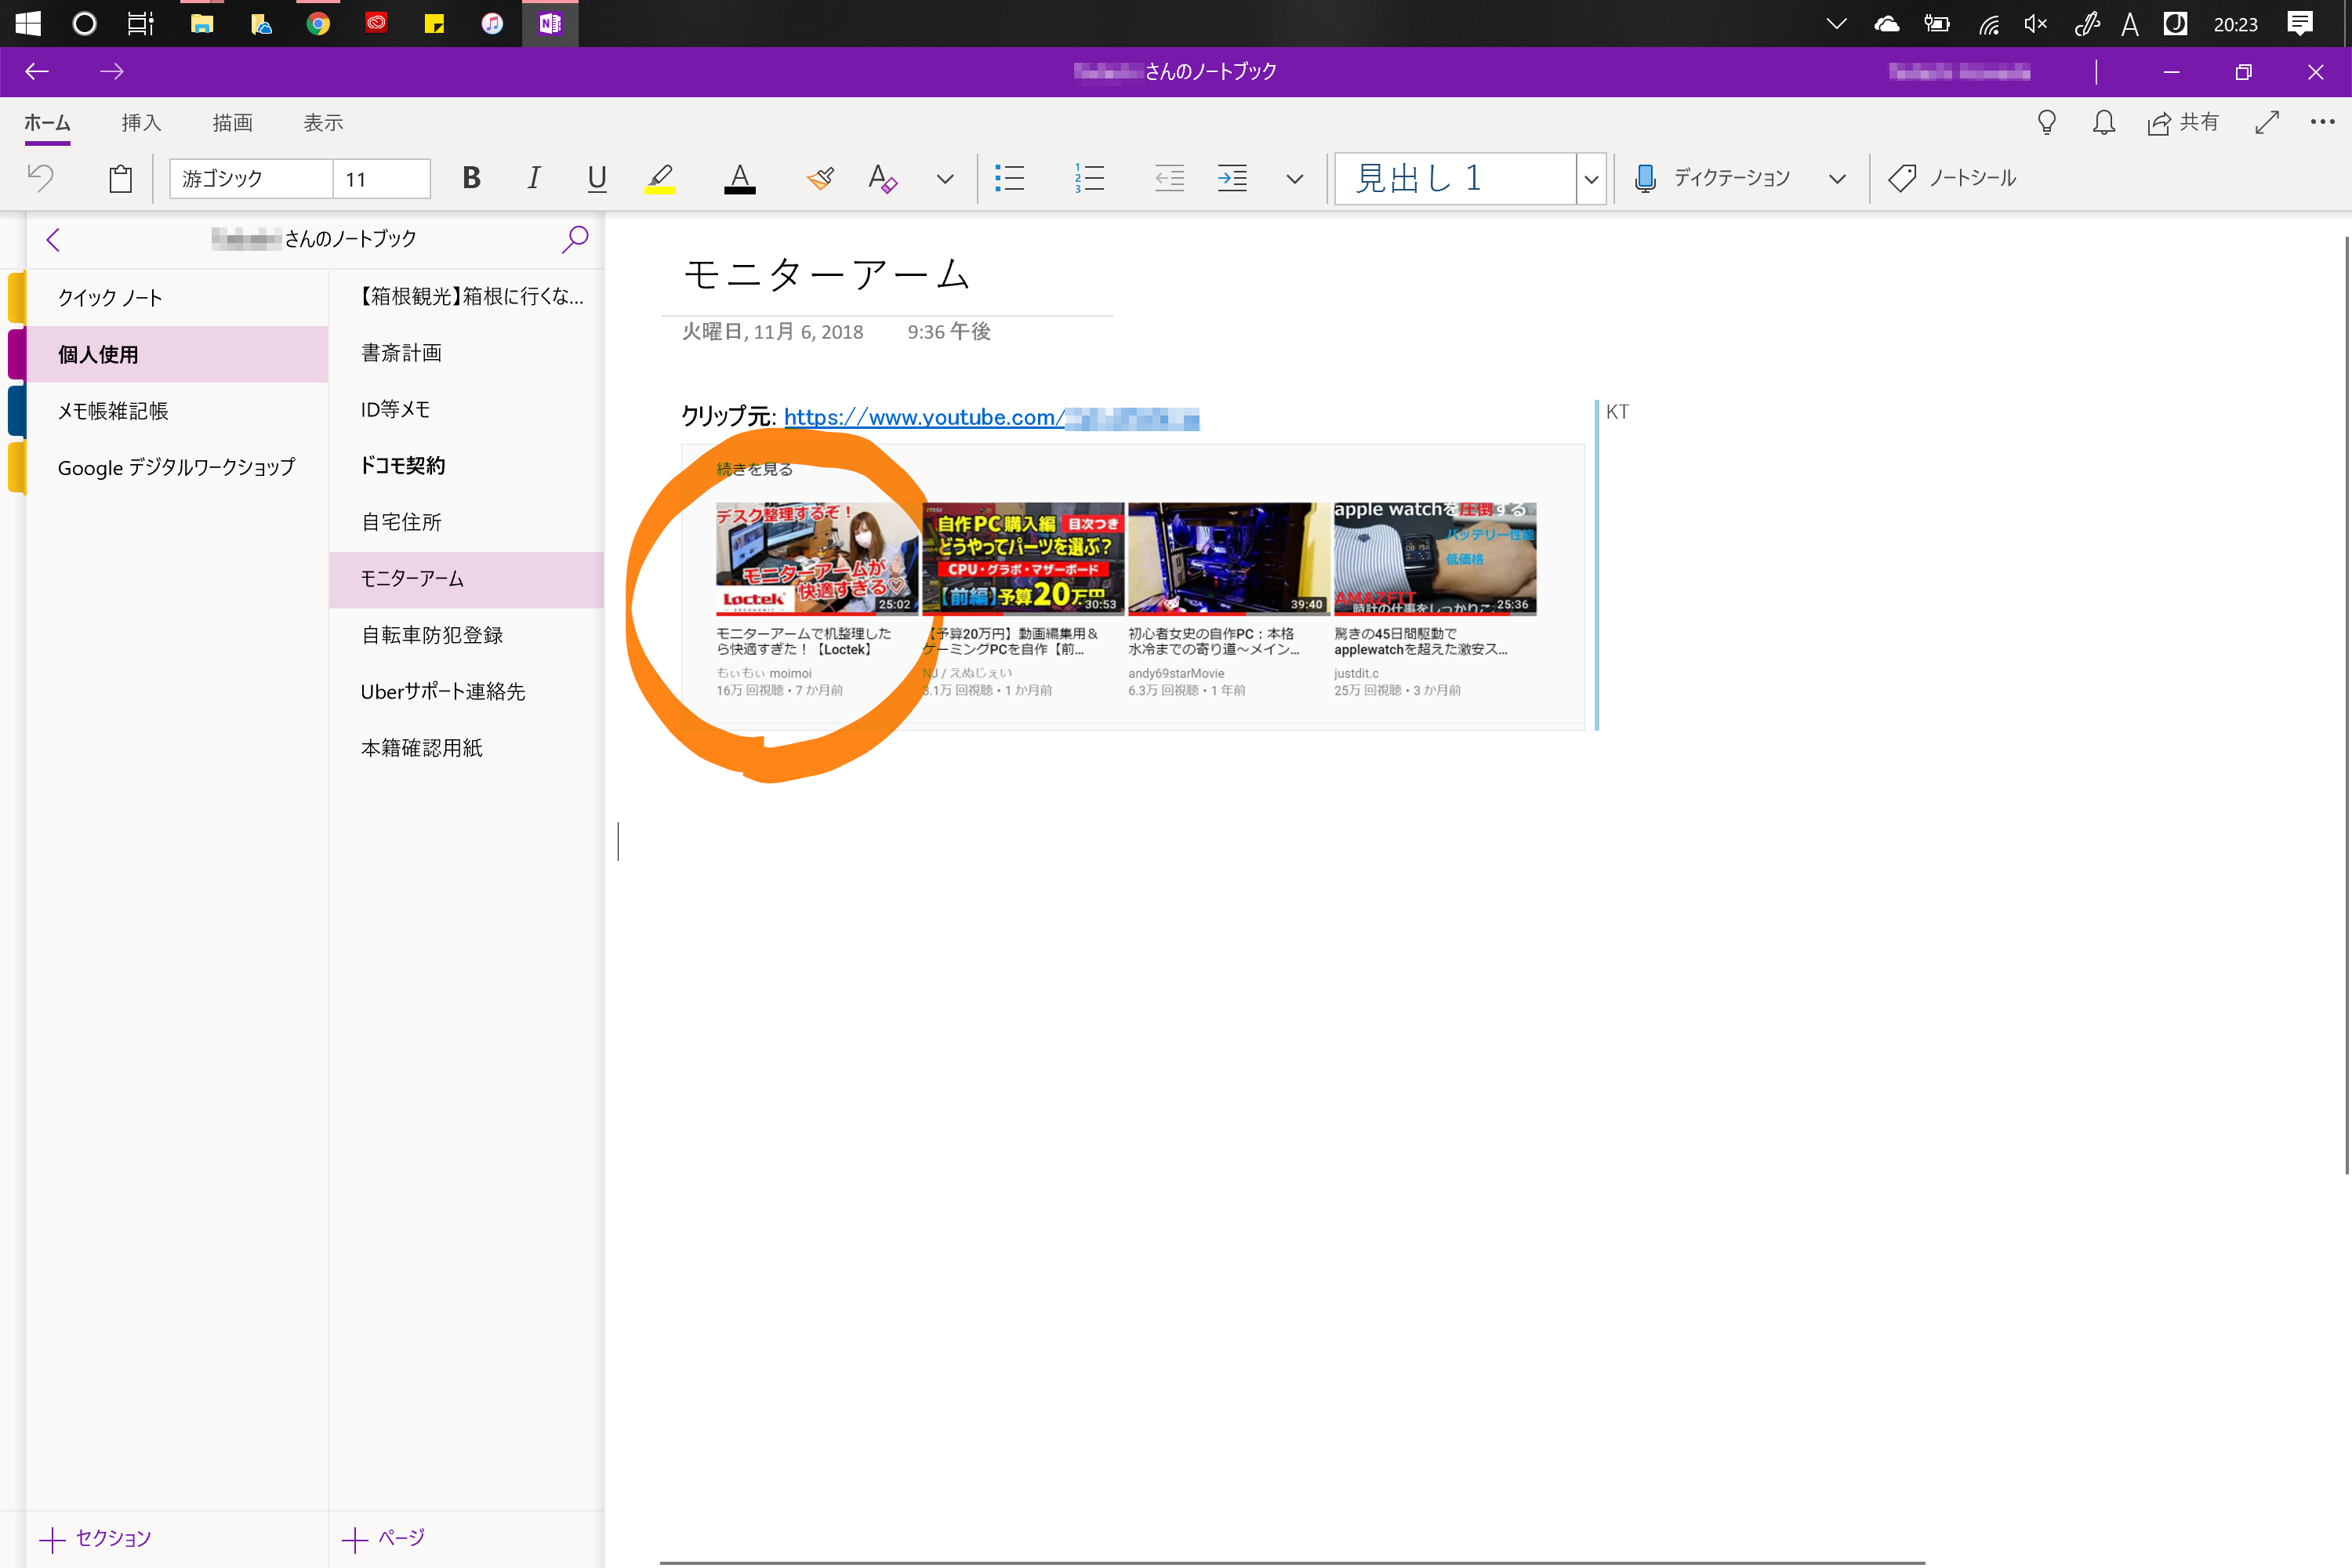Click the format painter icon
This screenshot has width=2352, height=1568.
(820, 179)
